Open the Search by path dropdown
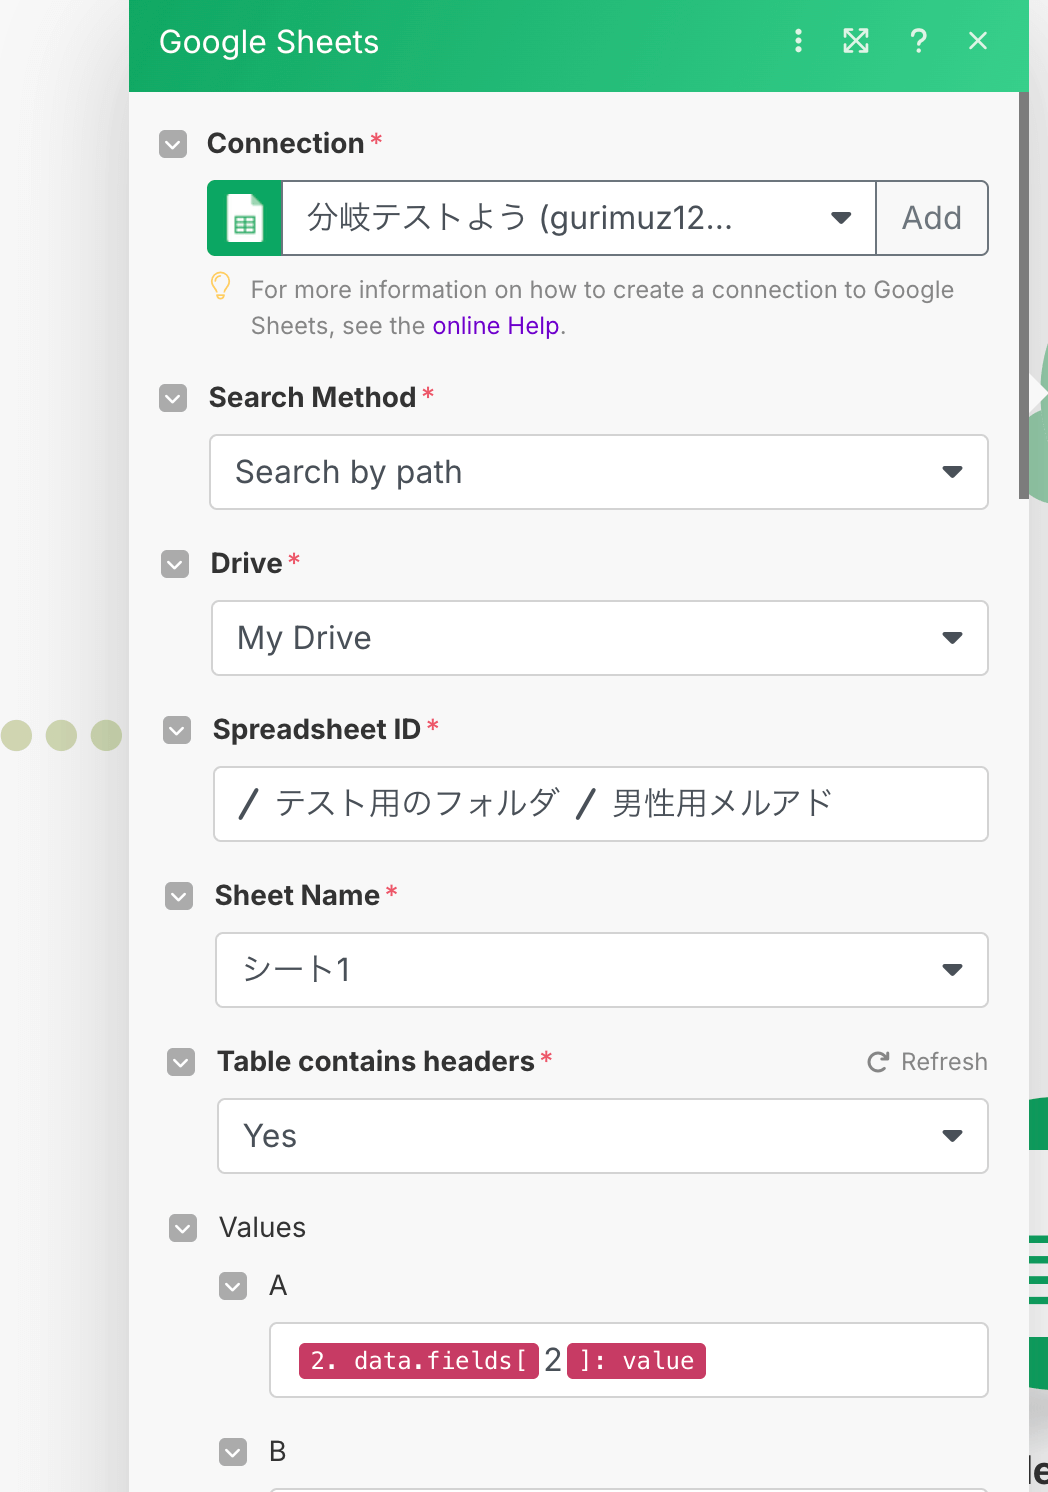Image resolution: width=1048 pixels, height=1492 pixels. pyautogui.click(x=599, y=472)
